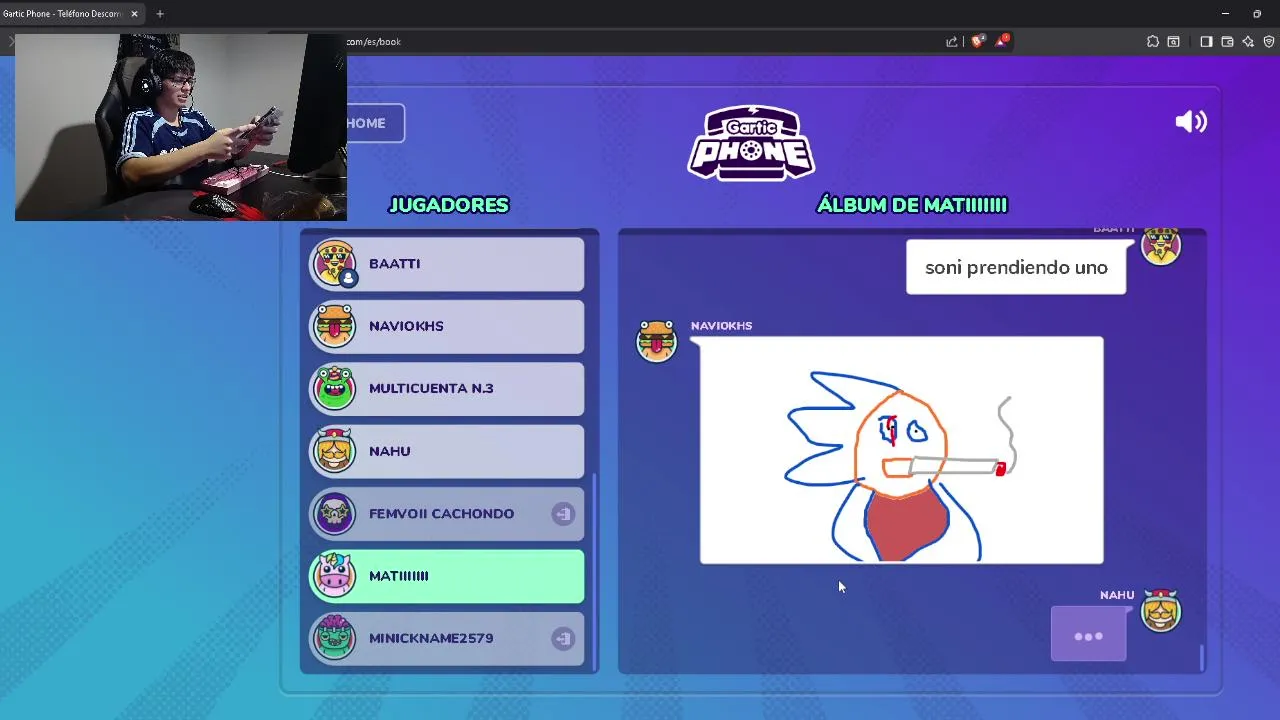Click the ÁLBUM DE MATIIIIIII heading
Viewport: 1280px width, 720px height.
912,205
